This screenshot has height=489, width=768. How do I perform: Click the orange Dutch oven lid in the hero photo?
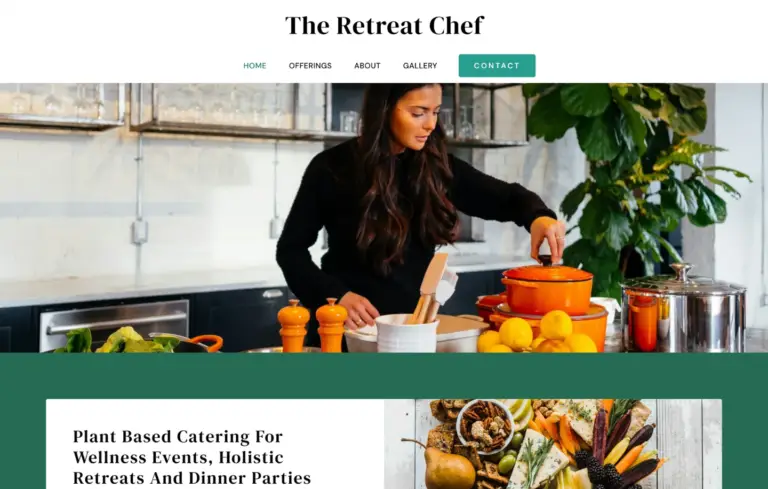[x=548, y=271]
